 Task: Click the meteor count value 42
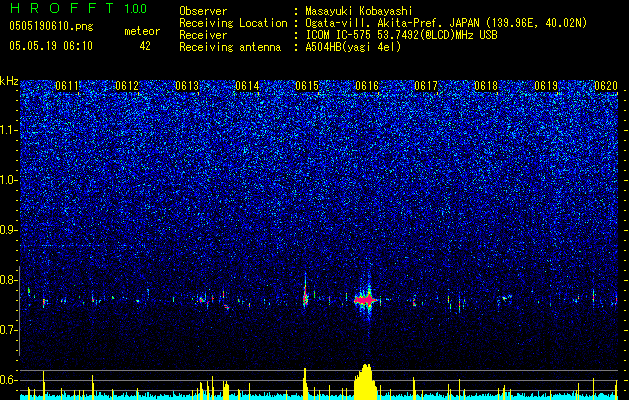(145, 46)
